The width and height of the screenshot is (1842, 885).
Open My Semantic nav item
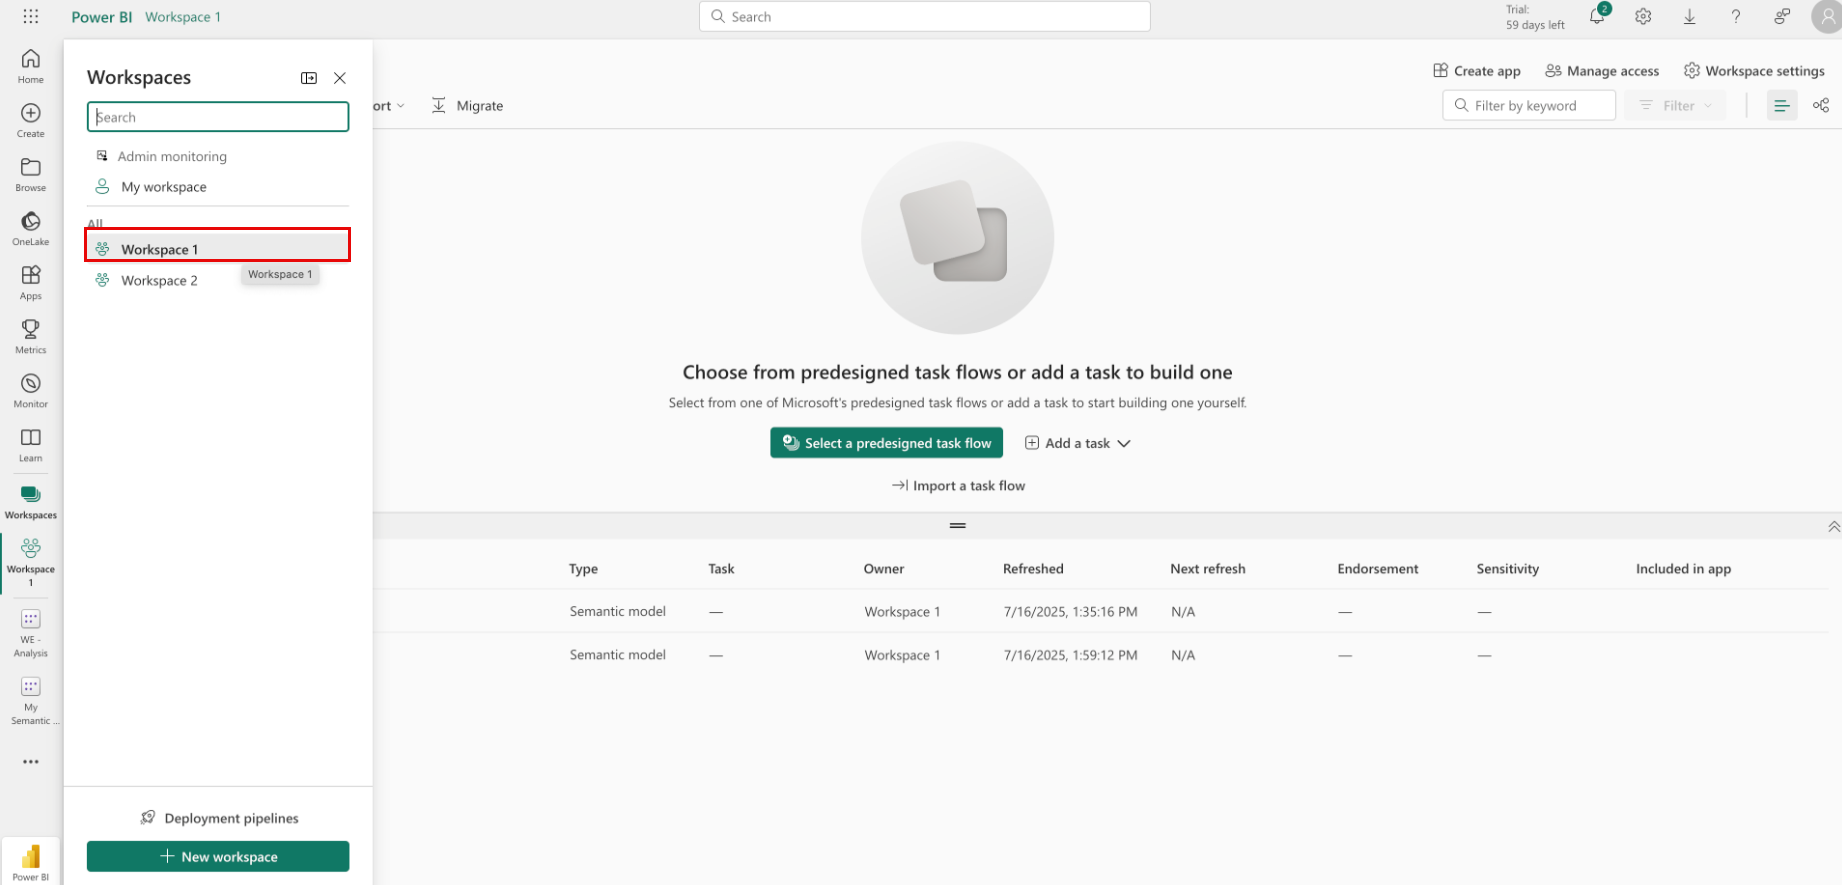coord(31,700)
